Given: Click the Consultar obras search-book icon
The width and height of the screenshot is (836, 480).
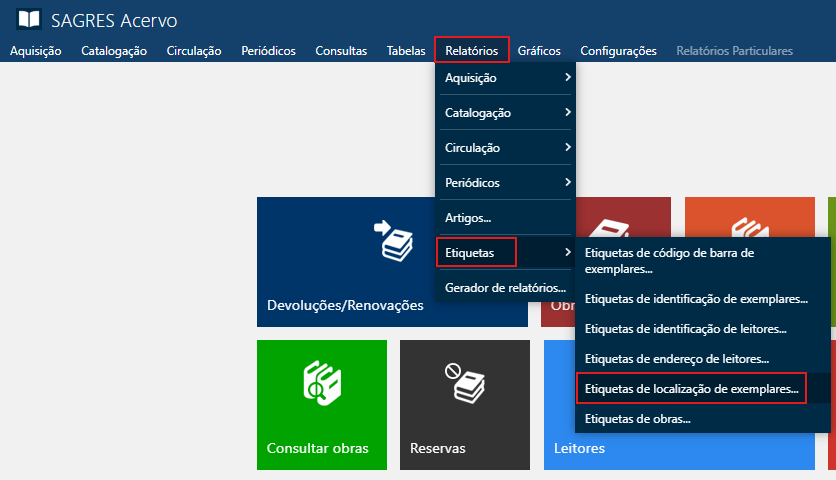Looking at the screenshot, I should click(322, 383).
